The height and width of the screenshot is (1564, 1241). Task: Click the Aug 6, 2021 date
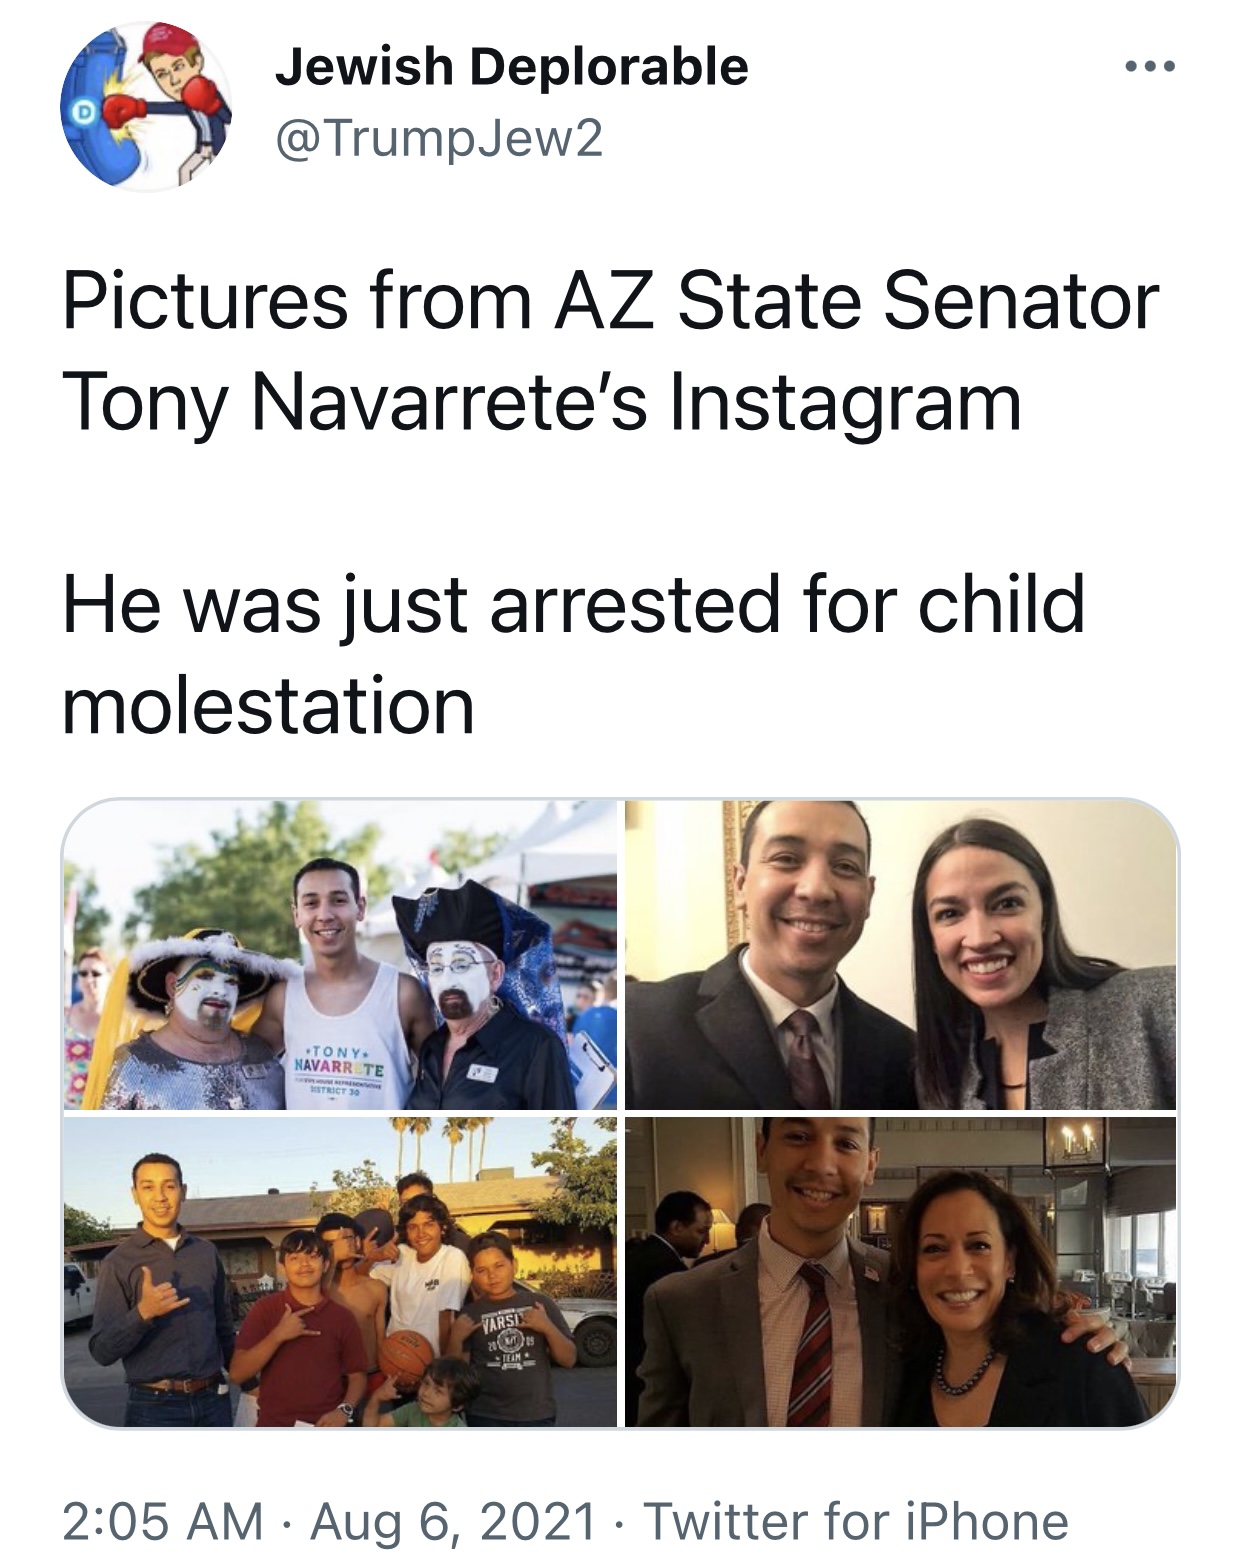pos(454,1522)
